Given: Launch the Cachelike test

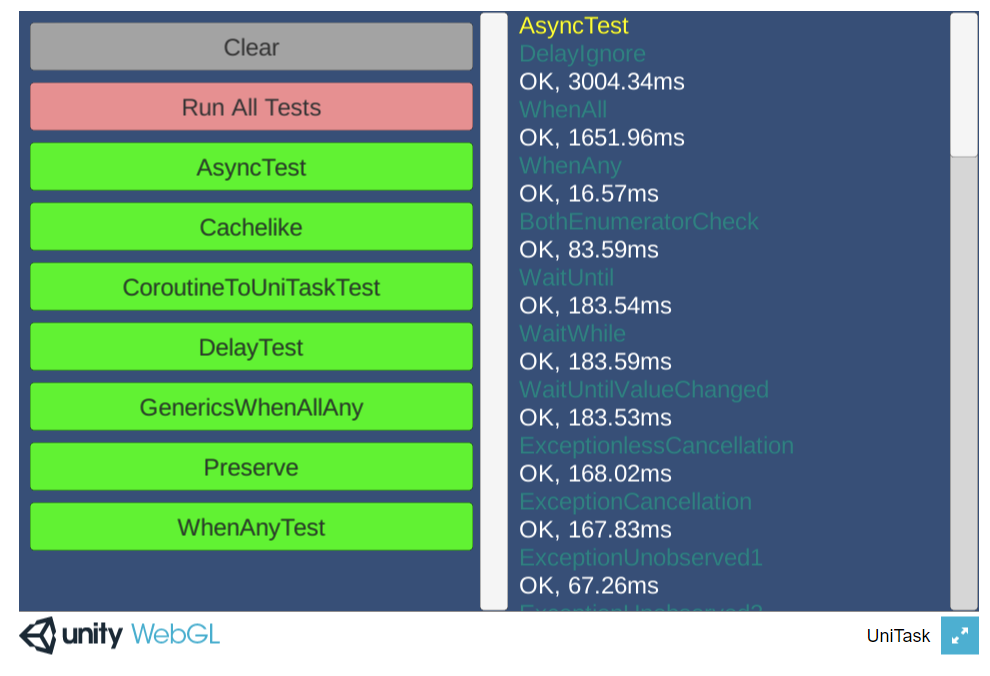Looking at the screenshot, I should 251,226.
